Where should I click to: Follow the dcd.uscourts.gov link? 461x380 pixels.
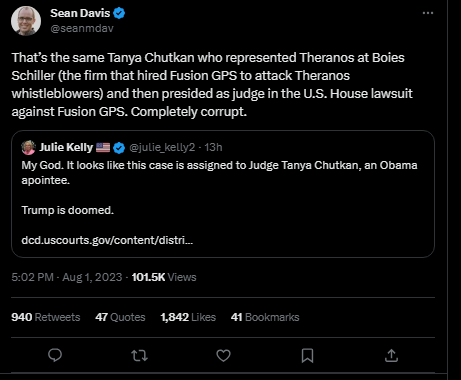[107, 240]
